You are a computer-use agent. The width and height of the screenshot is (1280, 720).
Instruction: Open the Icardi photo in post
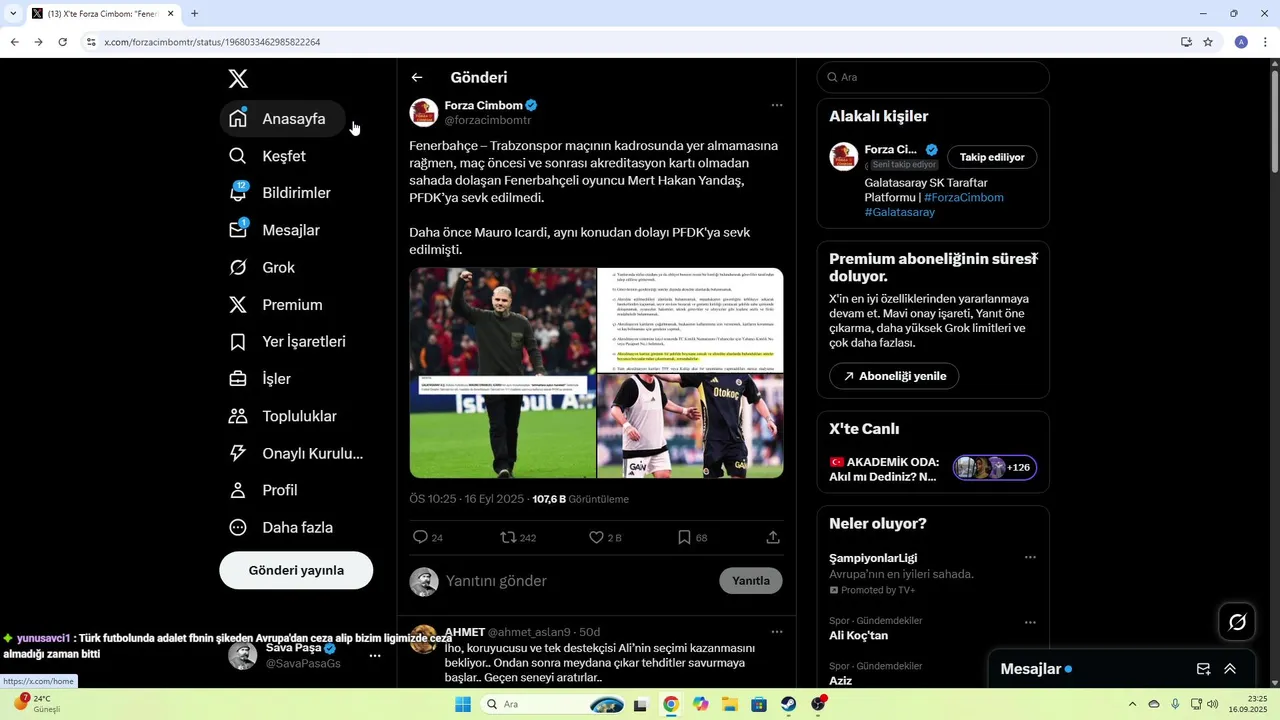pos(502,373)
